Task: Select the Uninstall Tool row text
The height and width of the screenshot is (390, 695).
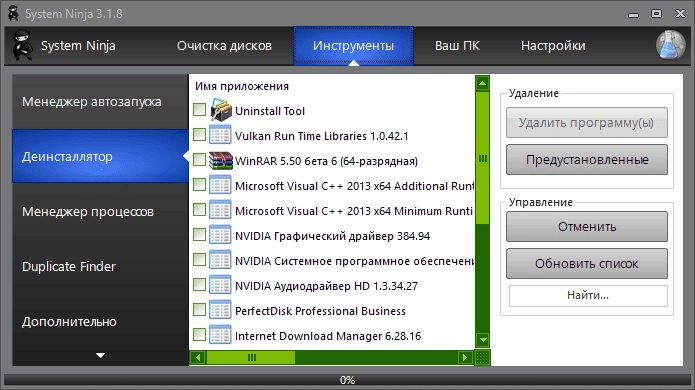Action: [270, 111]
